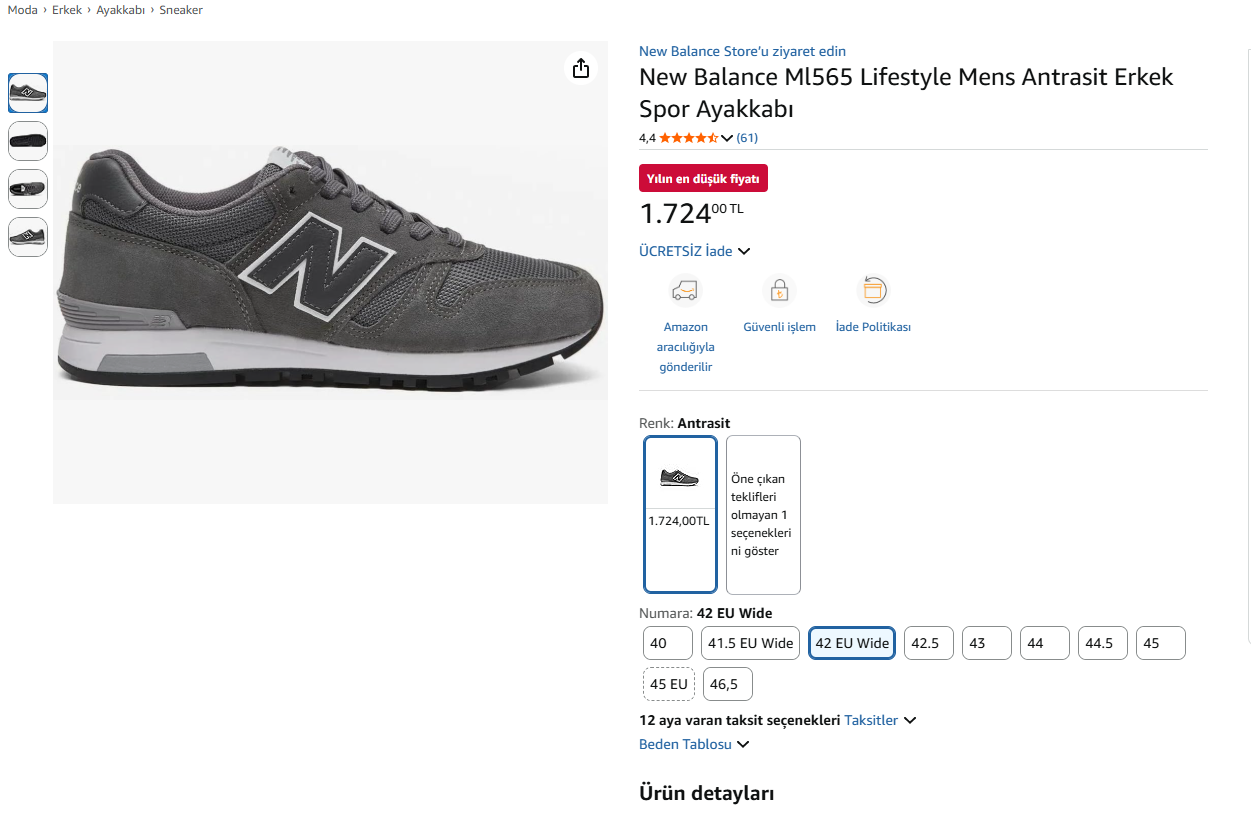
Task: Click the Güvenli işlem lock icon
Action: point(779,291)
